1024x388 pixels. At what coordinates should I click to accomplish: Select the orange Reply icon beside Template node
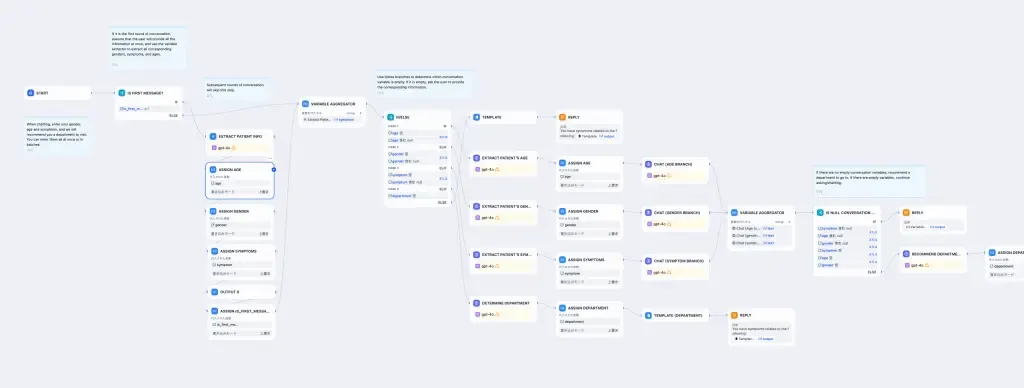562,117
